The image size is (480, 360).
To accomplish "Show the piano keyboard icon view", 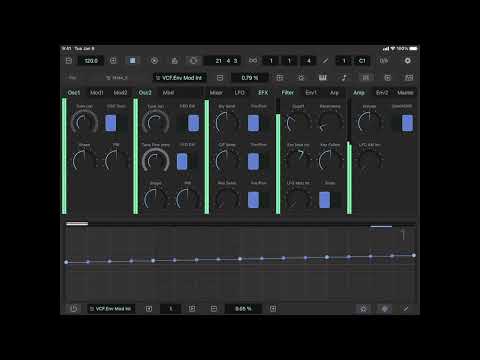I will 322,78.
